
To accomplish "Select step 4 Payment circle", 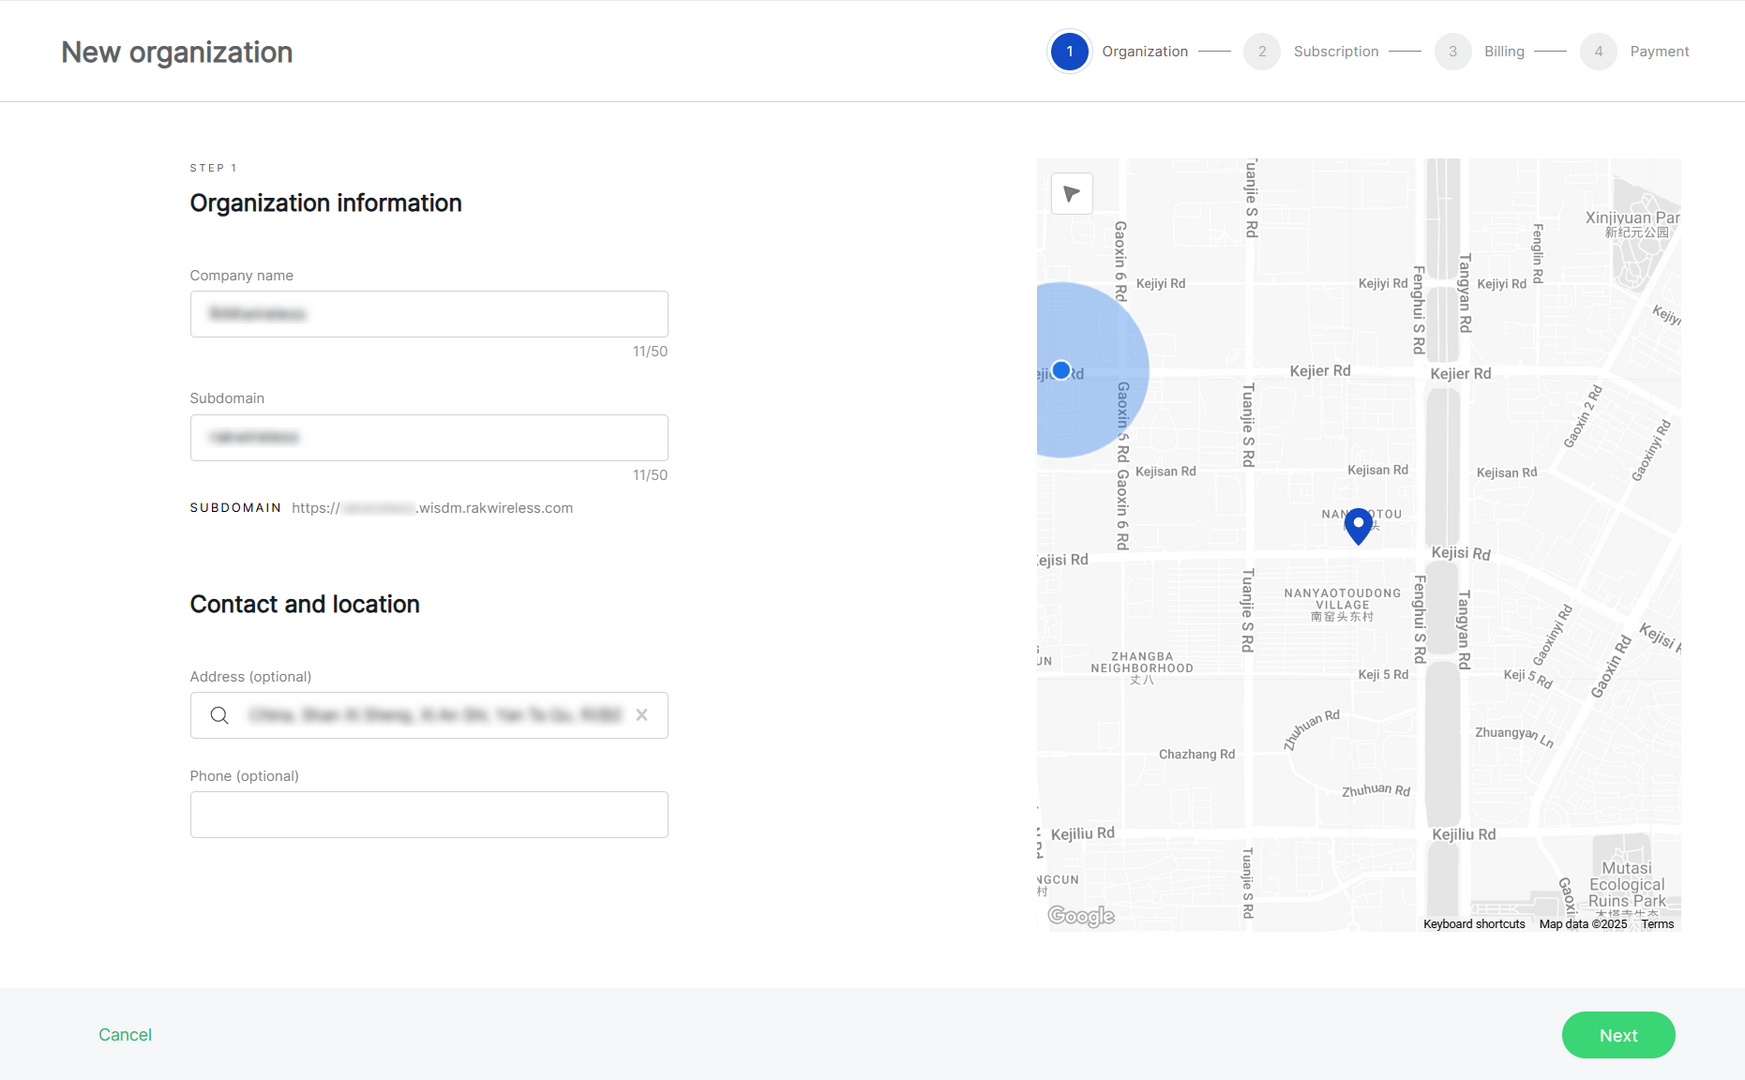I will click(x=1598, y=51).
